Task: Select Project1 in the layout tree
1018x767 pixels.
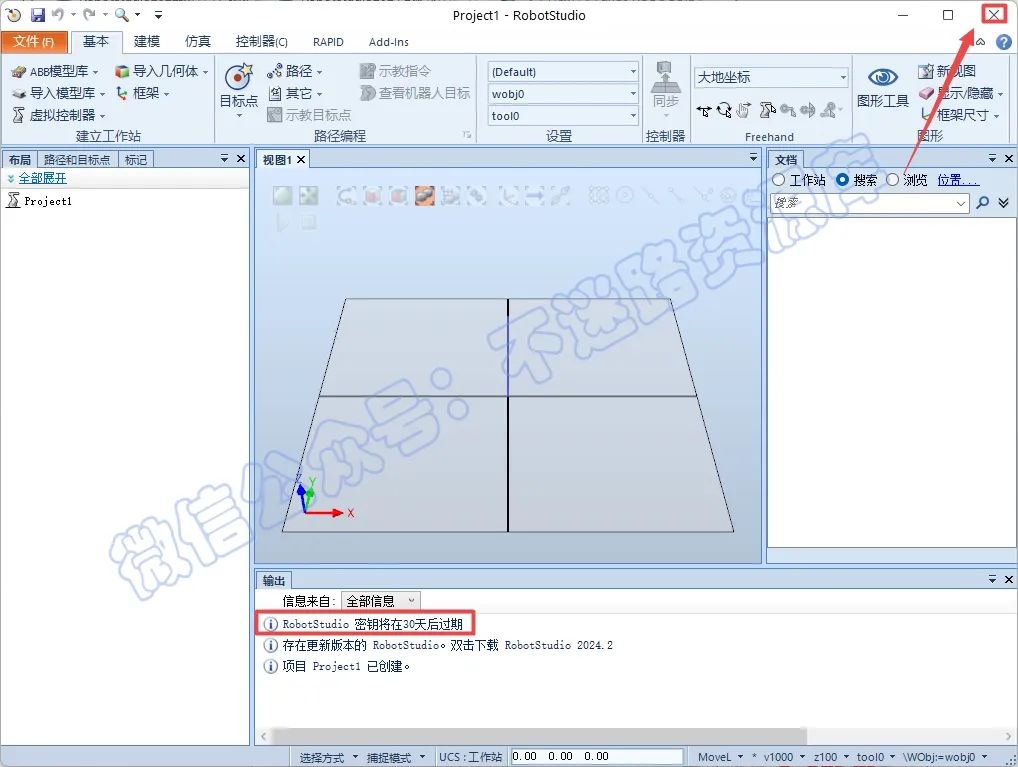Action: click(47, 201)
